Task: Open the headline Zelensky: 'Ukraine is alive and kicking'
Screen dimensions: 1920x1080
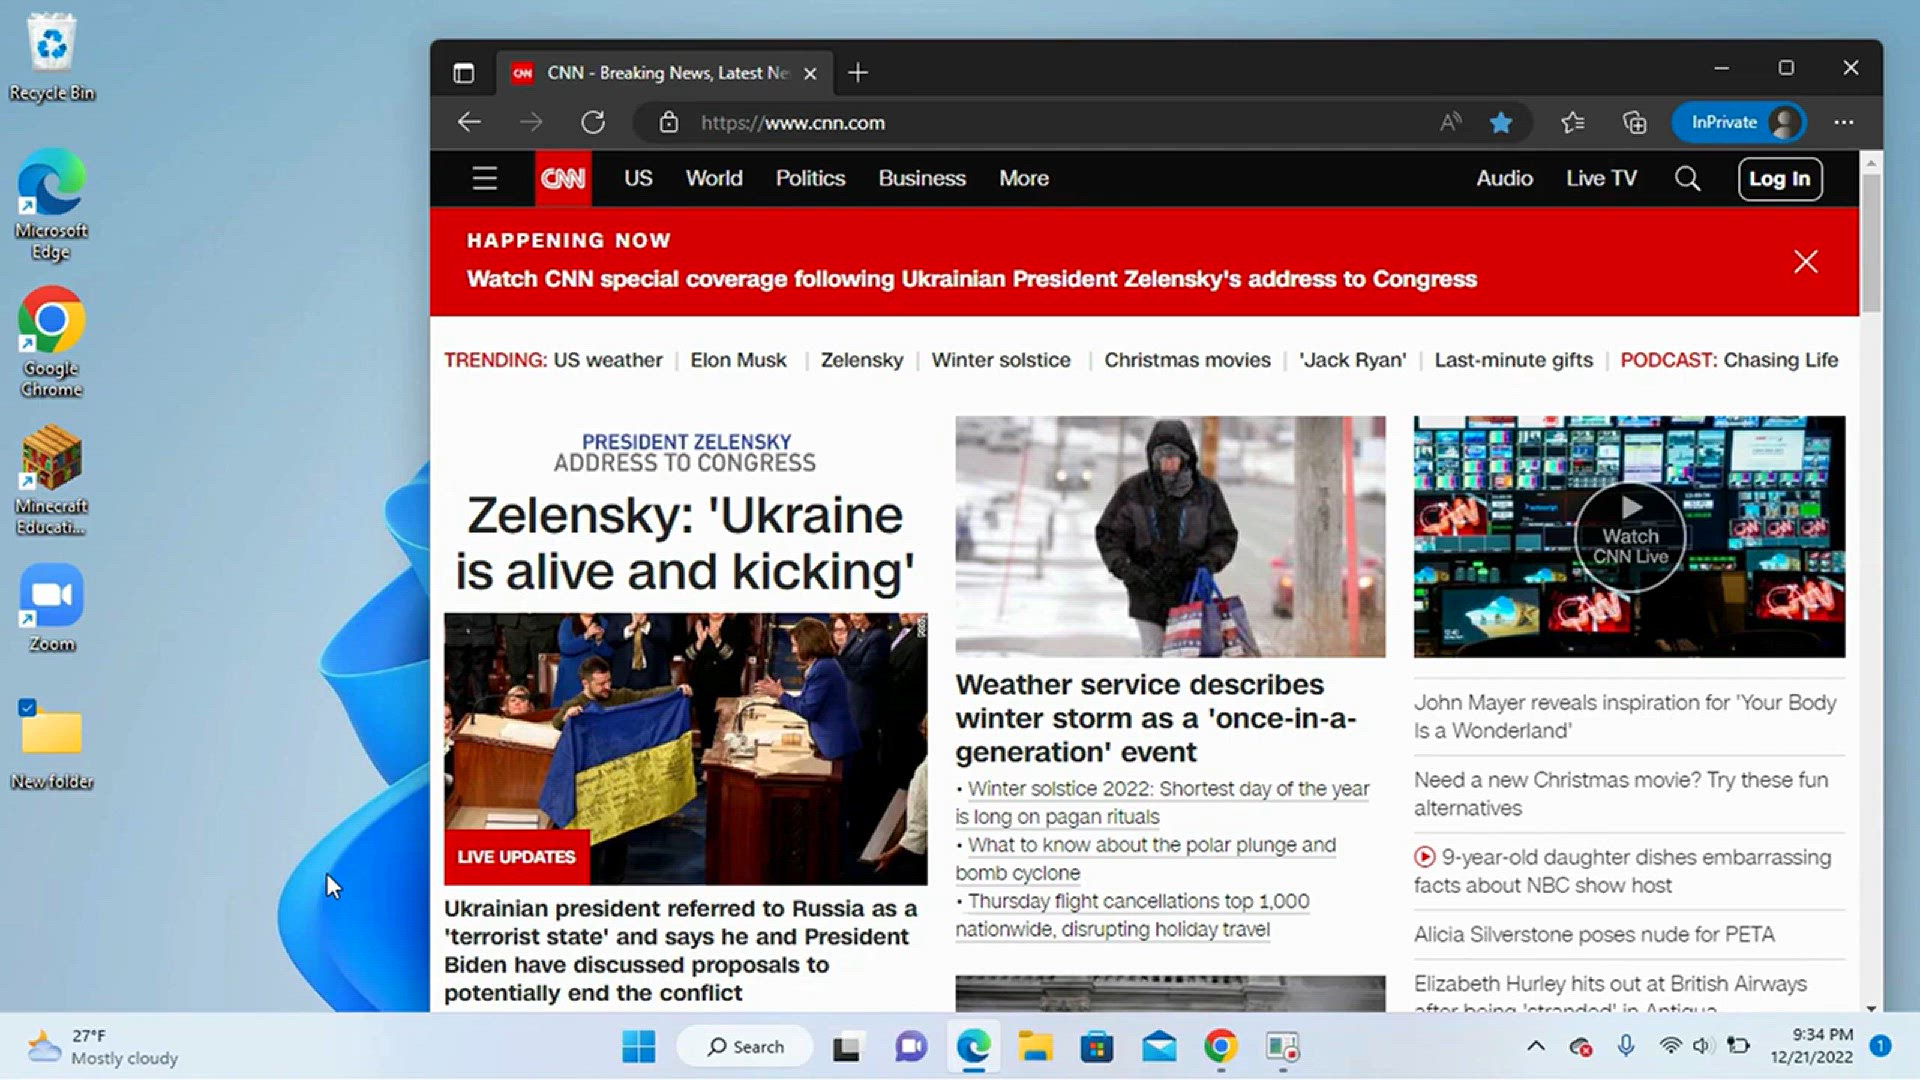Action: (x=685, y=543)
